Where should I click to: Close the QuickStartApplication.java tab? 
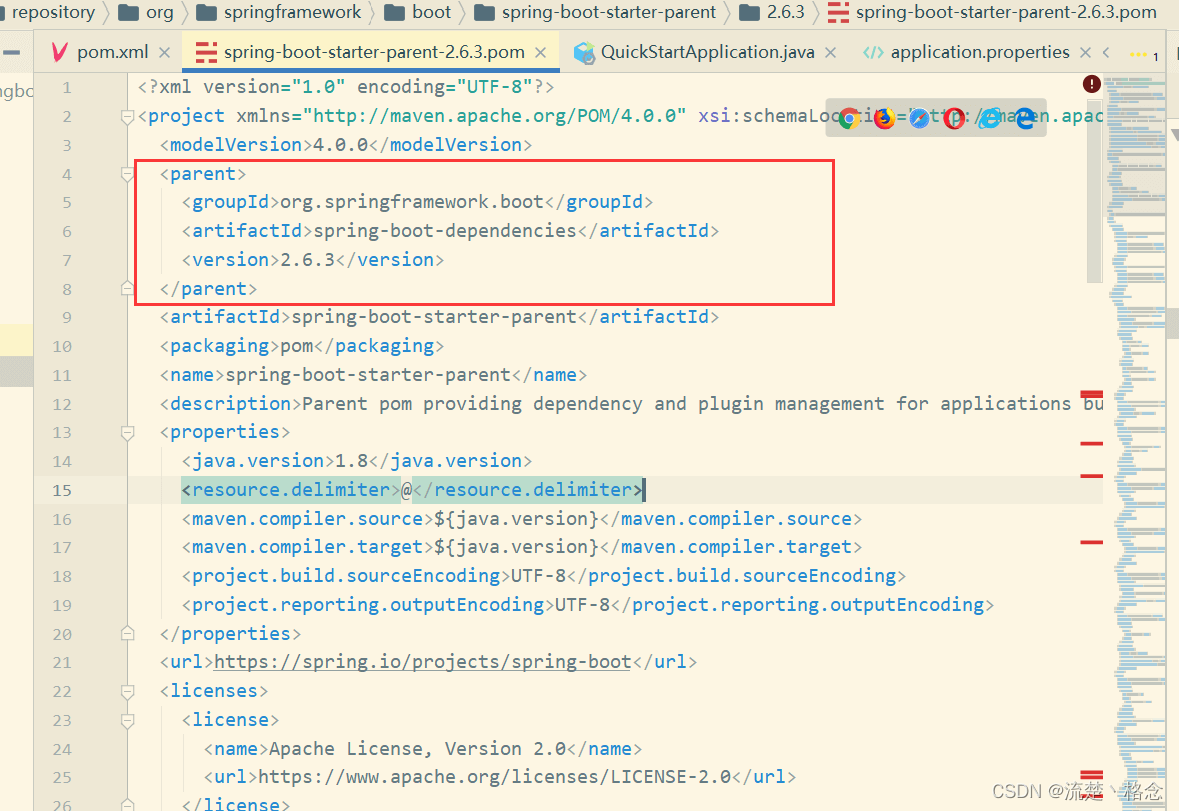pos(830,53)
